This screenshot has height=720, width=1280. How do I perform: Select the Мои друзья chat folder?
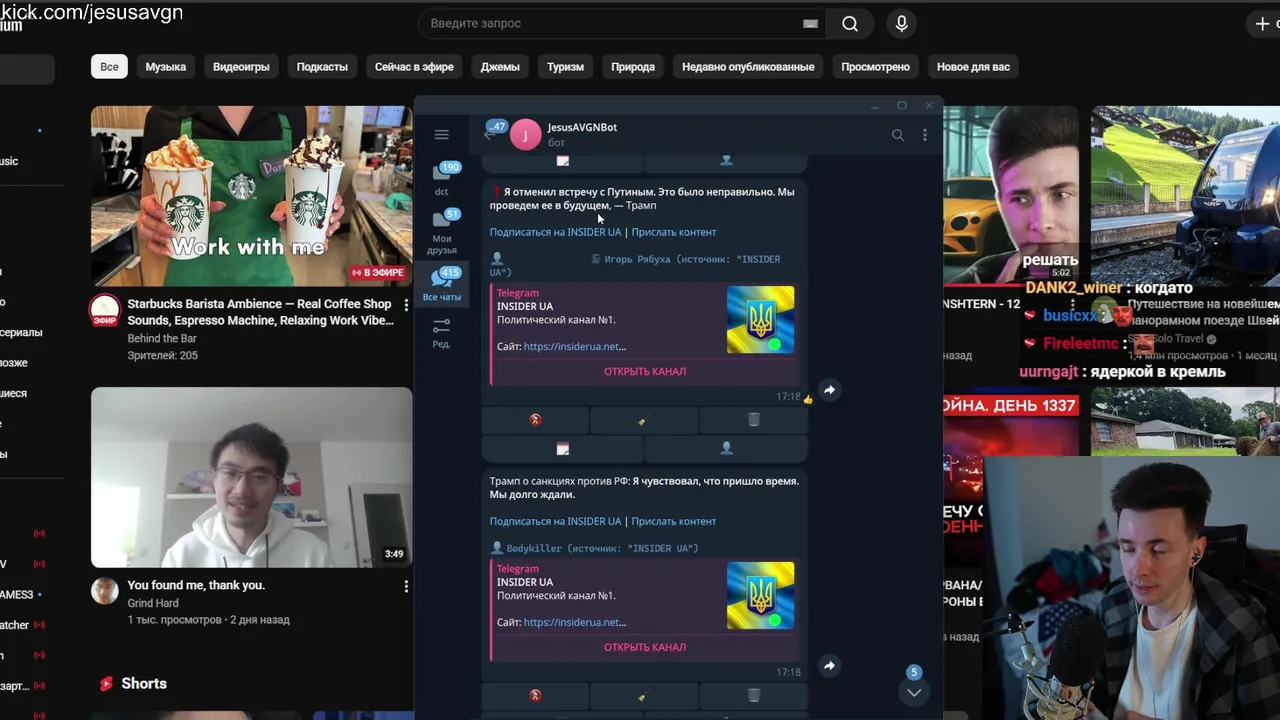[x=441, y=232]
